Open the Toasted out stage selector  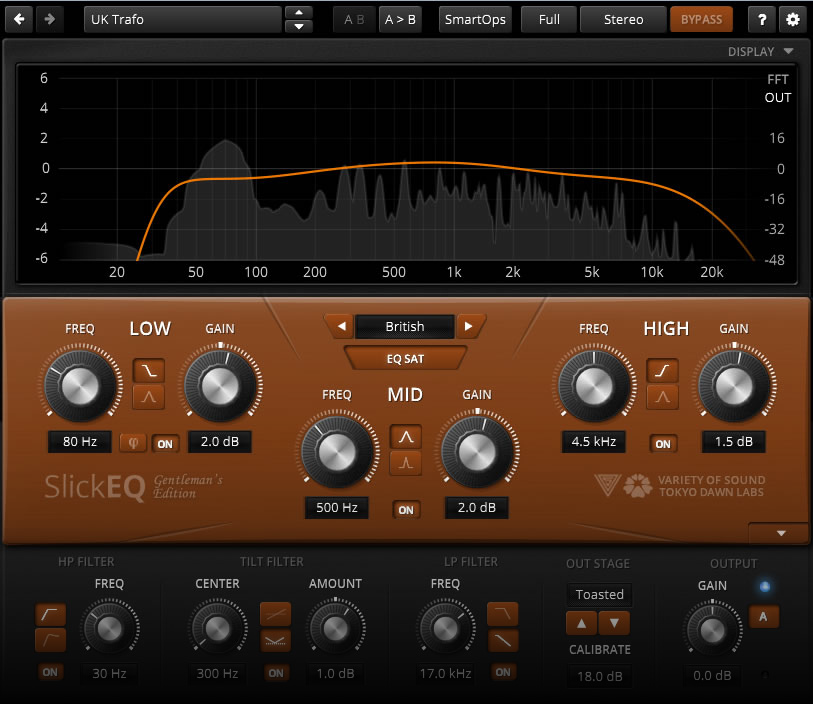[599, 594]
